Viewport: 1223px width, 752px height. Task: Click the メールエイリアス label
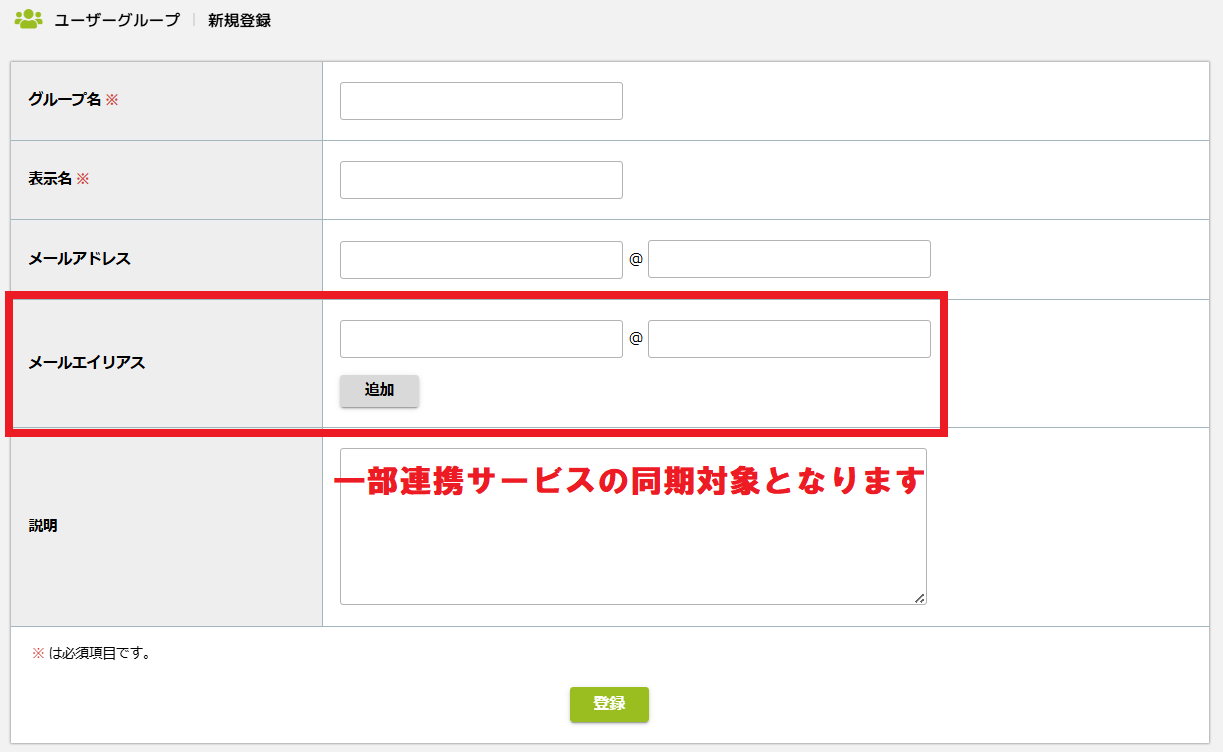[x=87, y=362]
